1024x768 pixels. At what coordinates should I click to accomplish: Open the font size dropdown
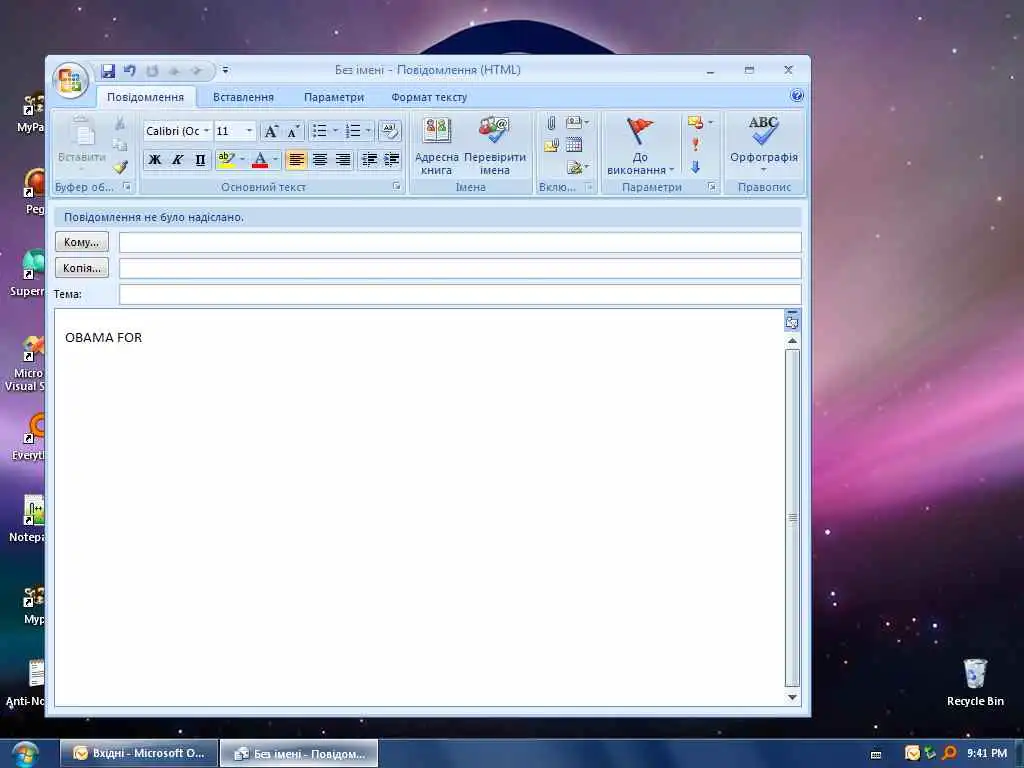click(249, 131)
